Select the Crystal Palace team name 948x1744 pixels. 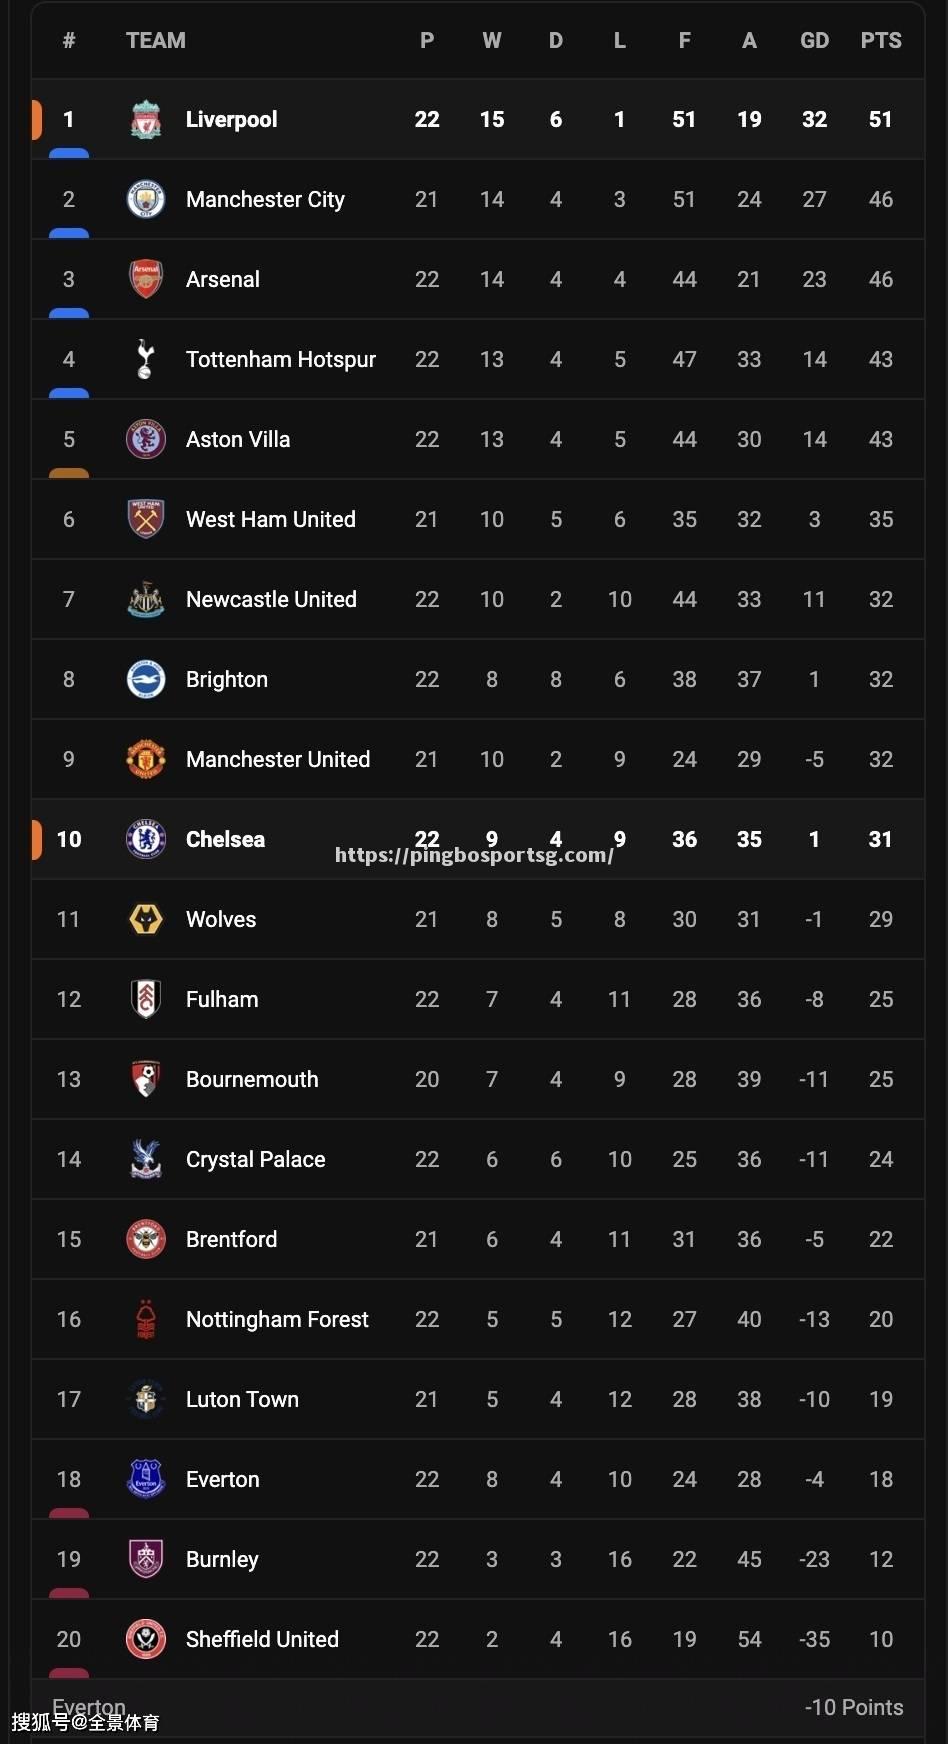click(256, 1159)
